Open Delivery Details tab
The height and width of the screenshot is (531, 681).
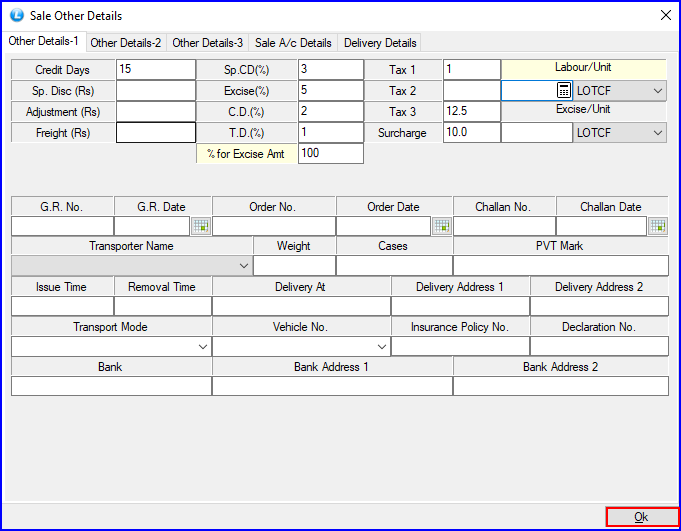point(380,43)
